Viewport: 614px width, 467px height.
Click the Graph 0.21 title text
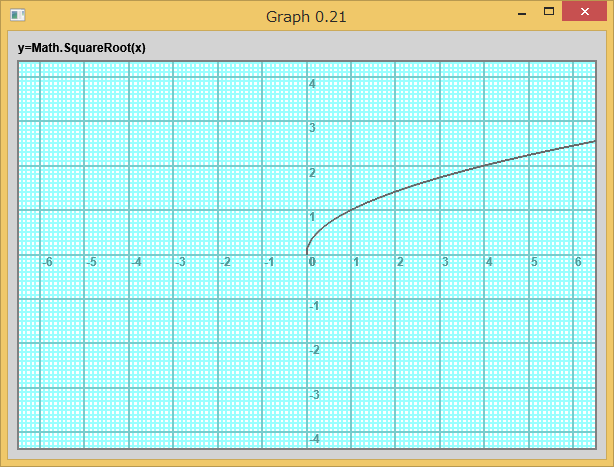tap(306, 17)
